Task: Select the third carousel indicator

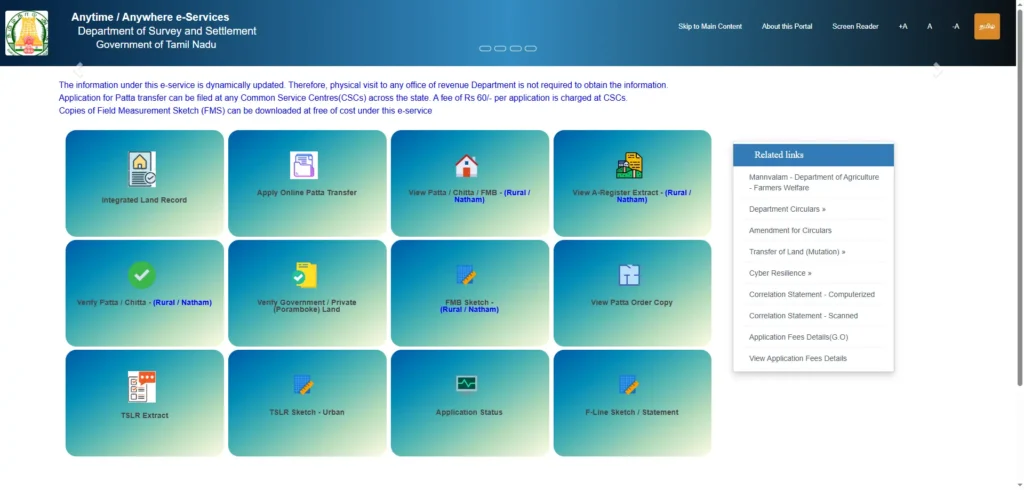Action: coord(515,48)
